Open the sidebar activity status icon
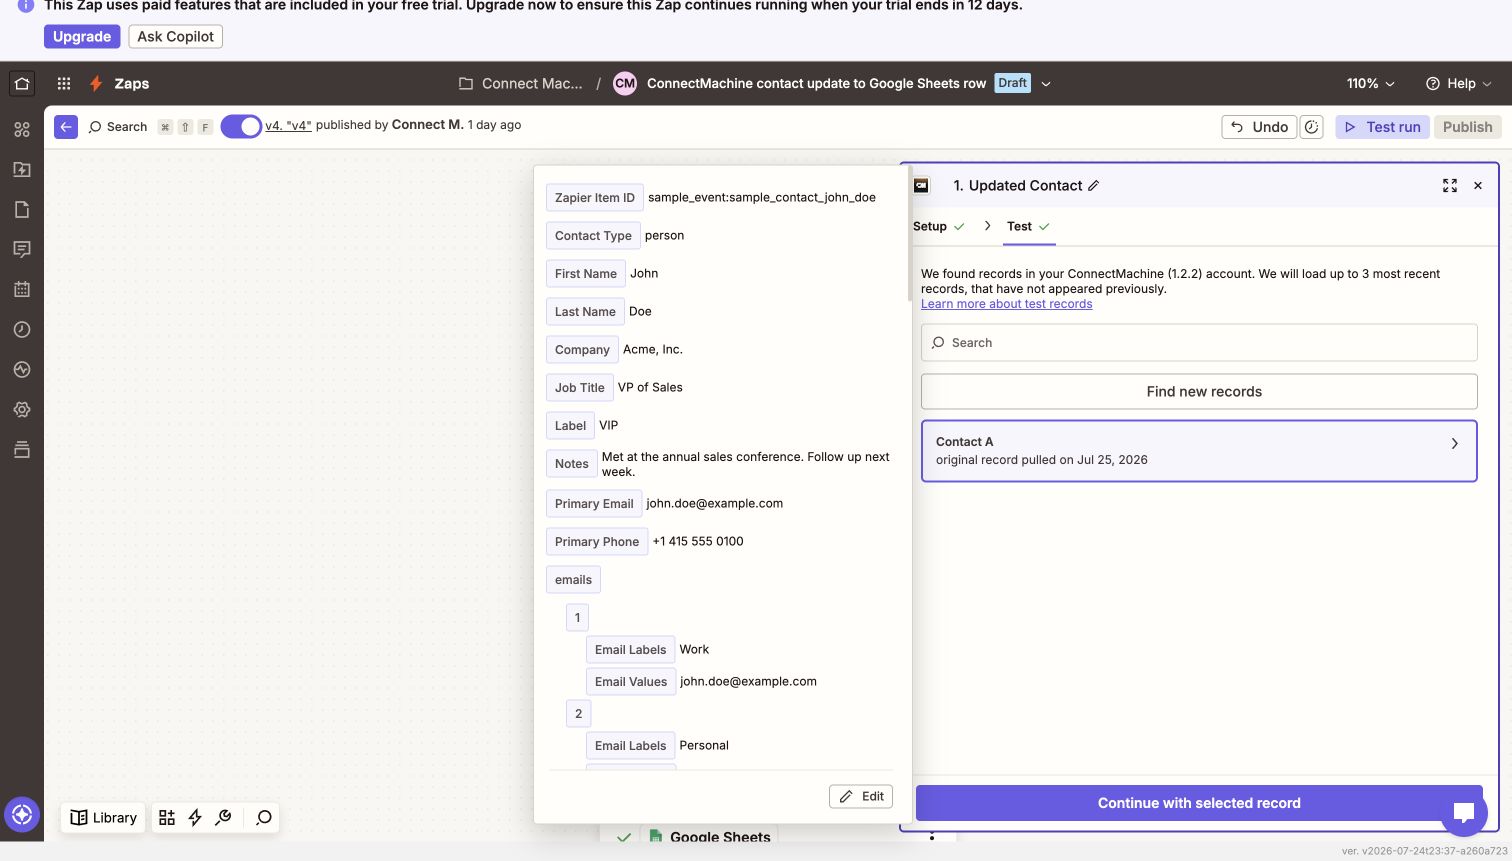Screen dimensions: 1512x861 coord(22,369)
